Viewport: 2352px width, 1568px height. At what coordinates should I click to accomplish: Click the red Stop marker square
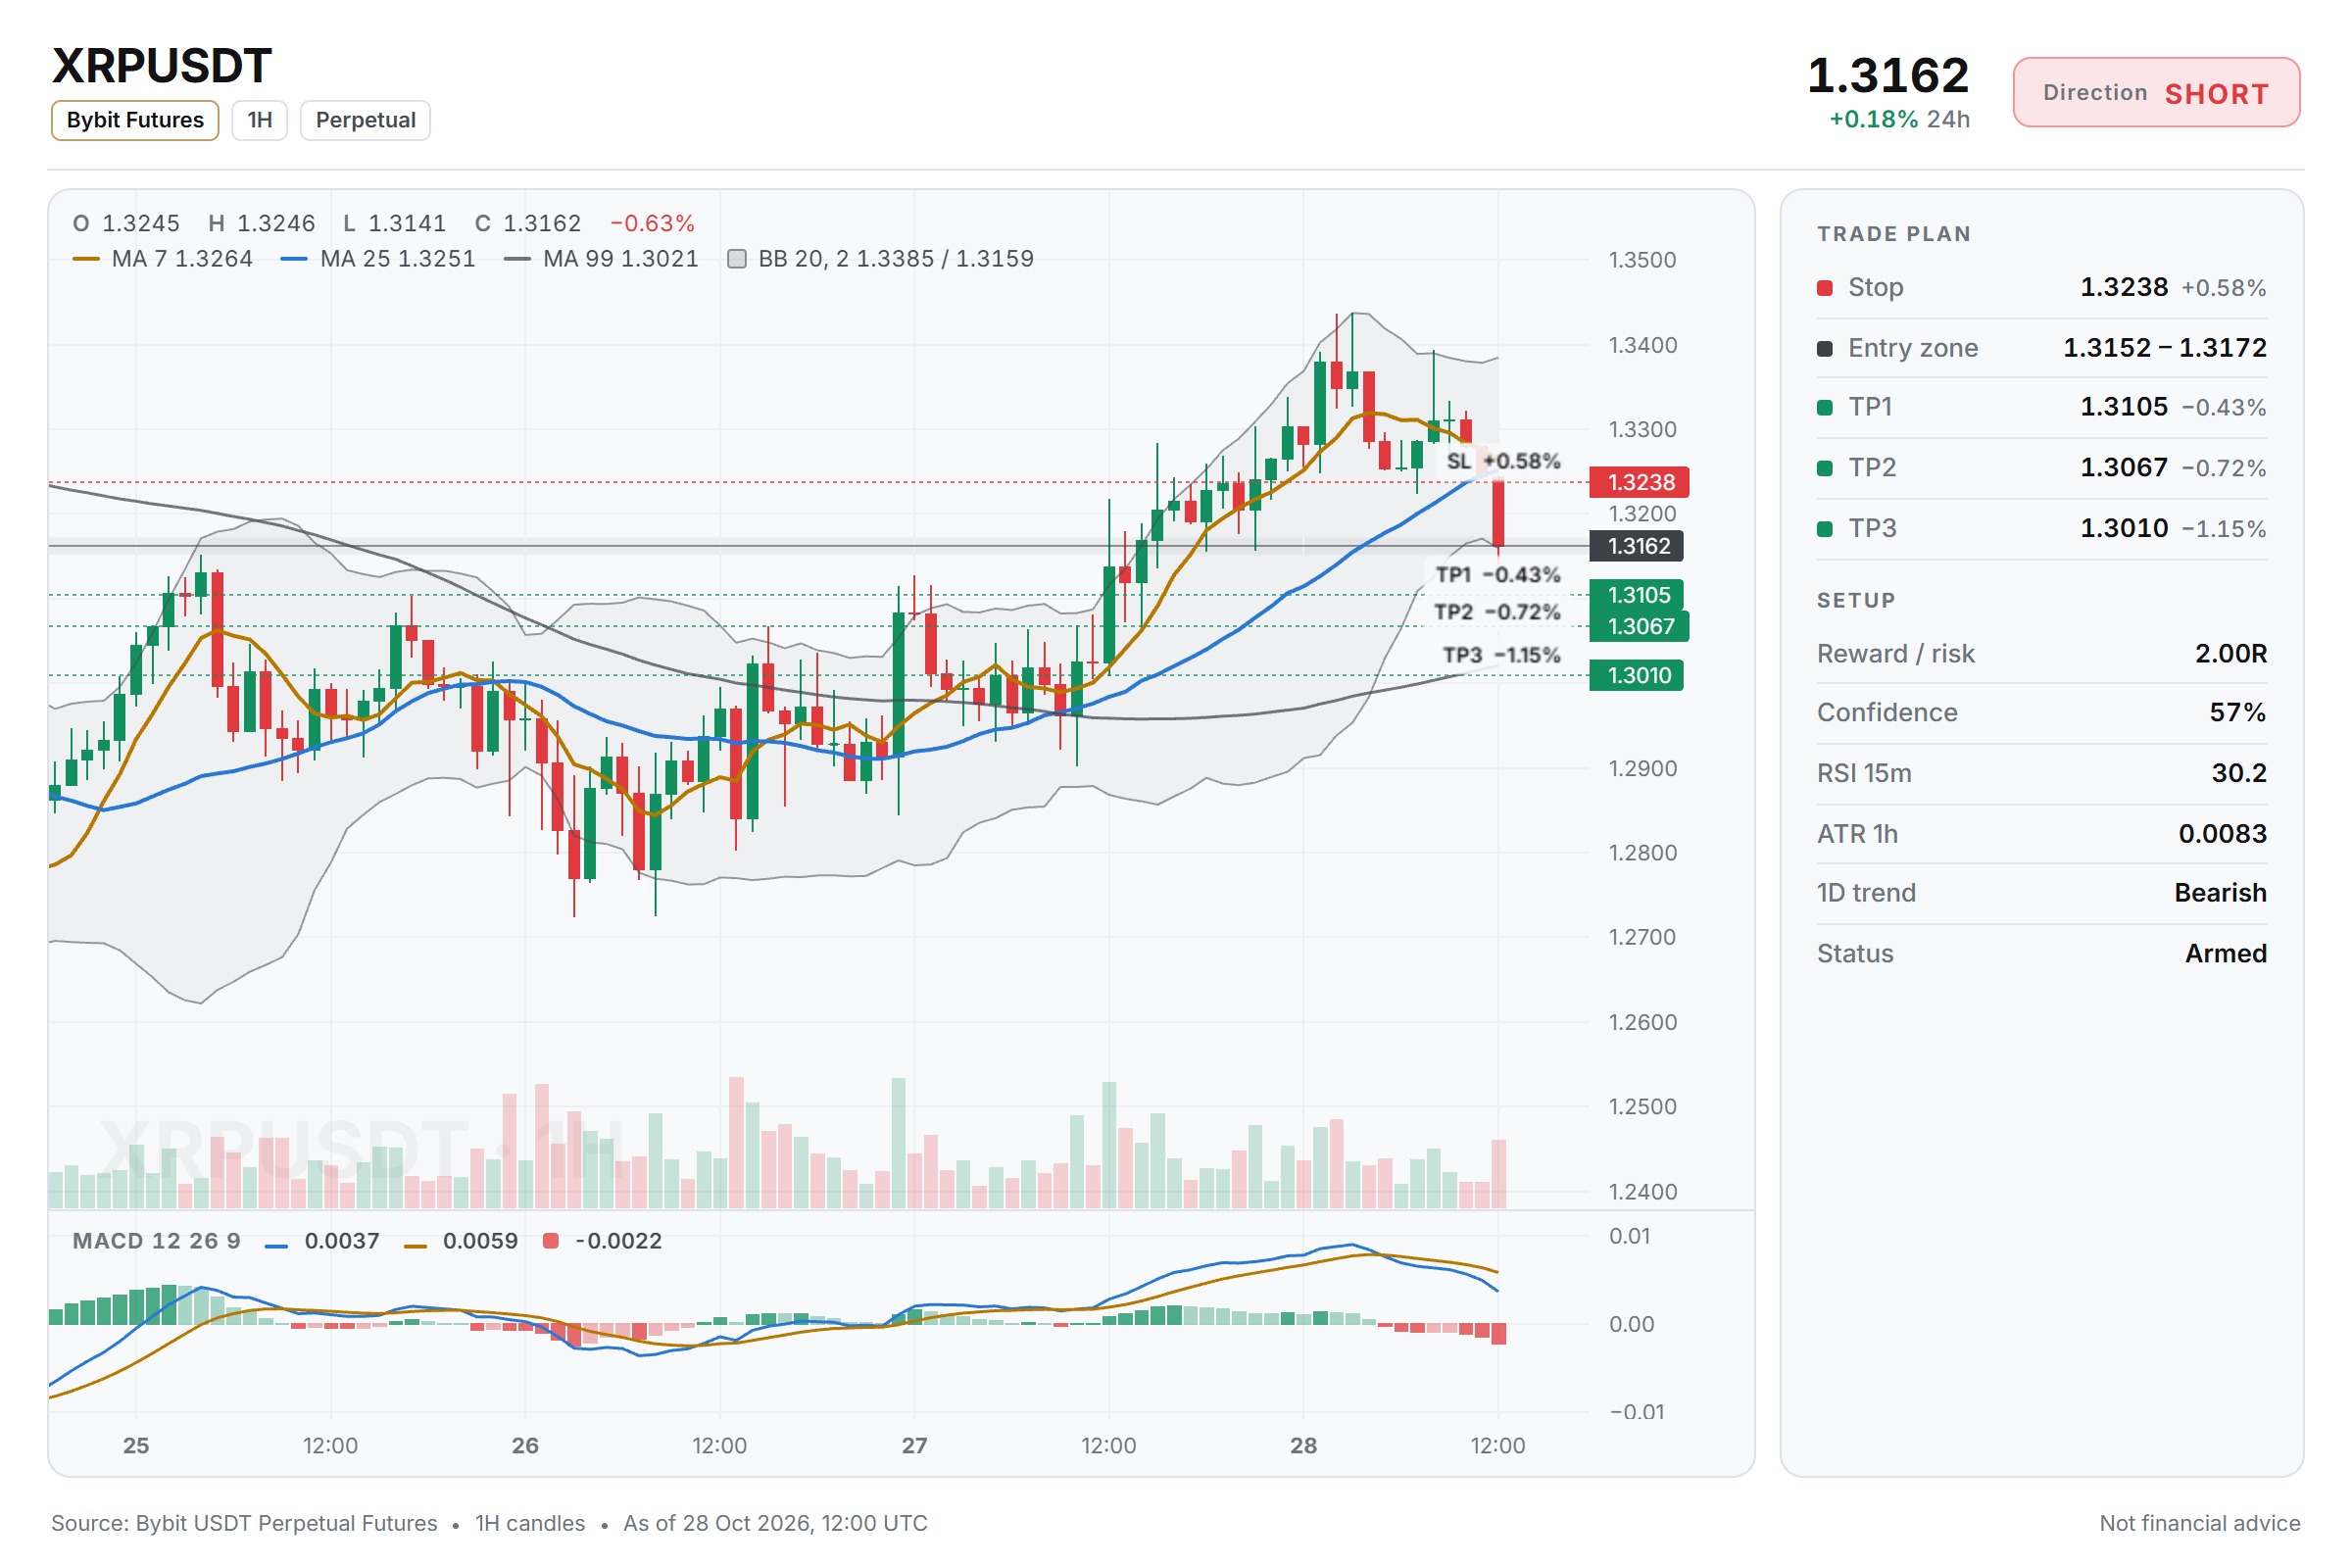[x=1825, y=288]
